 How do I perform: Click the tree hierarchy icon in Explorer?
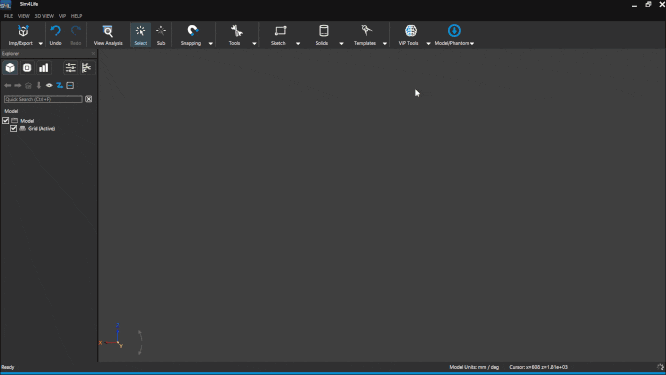coord(87,68)
